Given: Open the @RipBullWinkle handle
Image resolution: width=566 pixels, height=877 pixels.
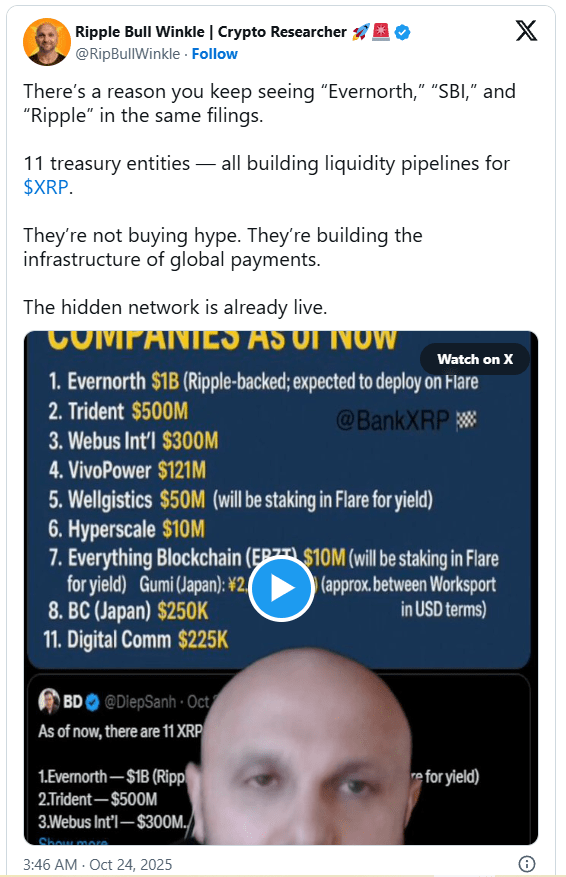Looking at the screenshot, I should click(x=128, y=54).
